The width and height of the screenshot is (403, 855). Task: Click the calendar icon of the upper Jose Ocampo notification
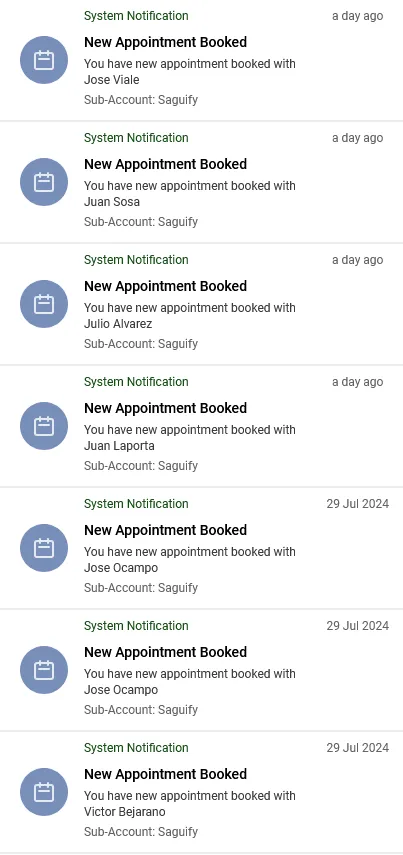(x=44, y=548)
